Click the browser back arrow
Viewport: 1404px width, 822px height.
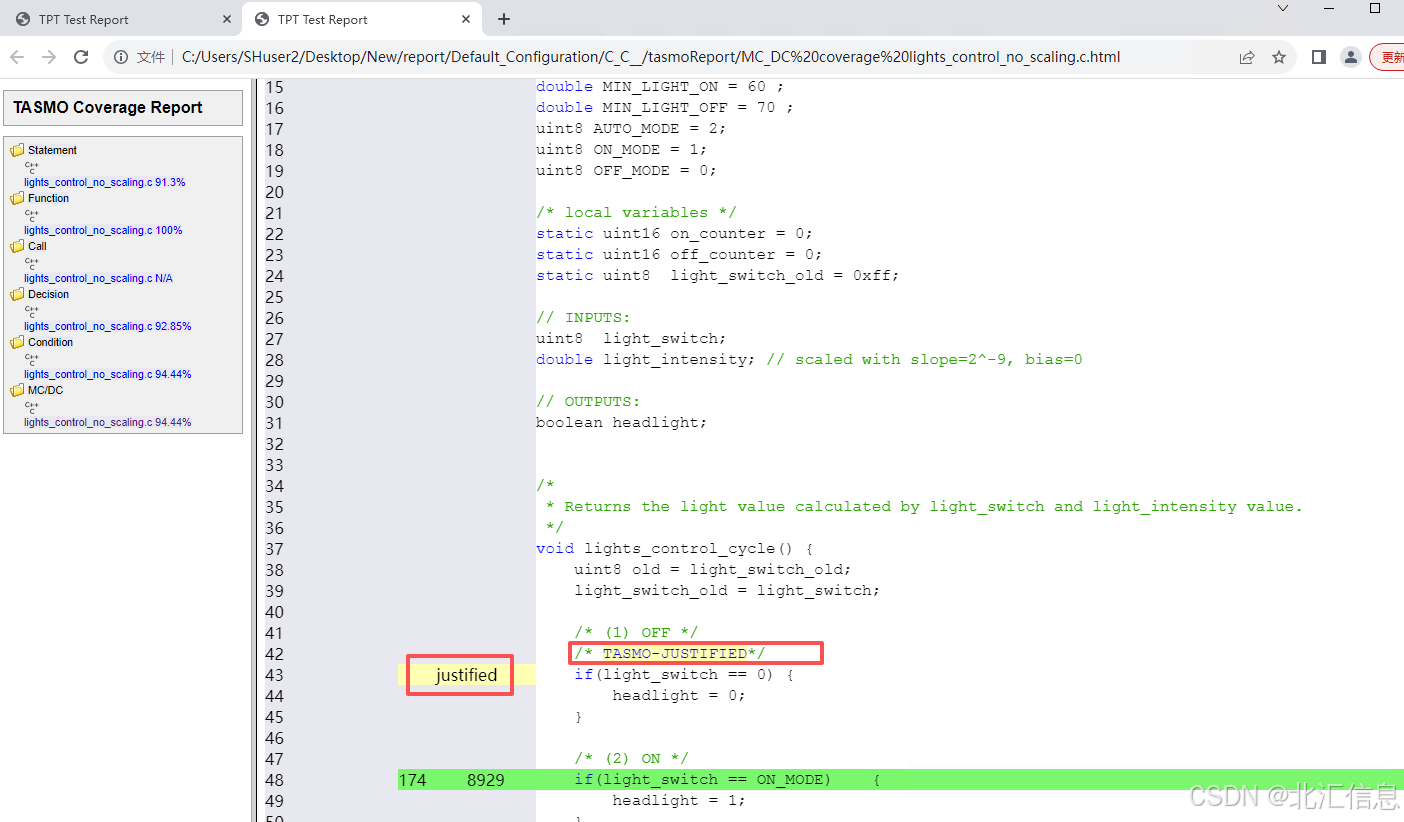click(x=17, y=57)
